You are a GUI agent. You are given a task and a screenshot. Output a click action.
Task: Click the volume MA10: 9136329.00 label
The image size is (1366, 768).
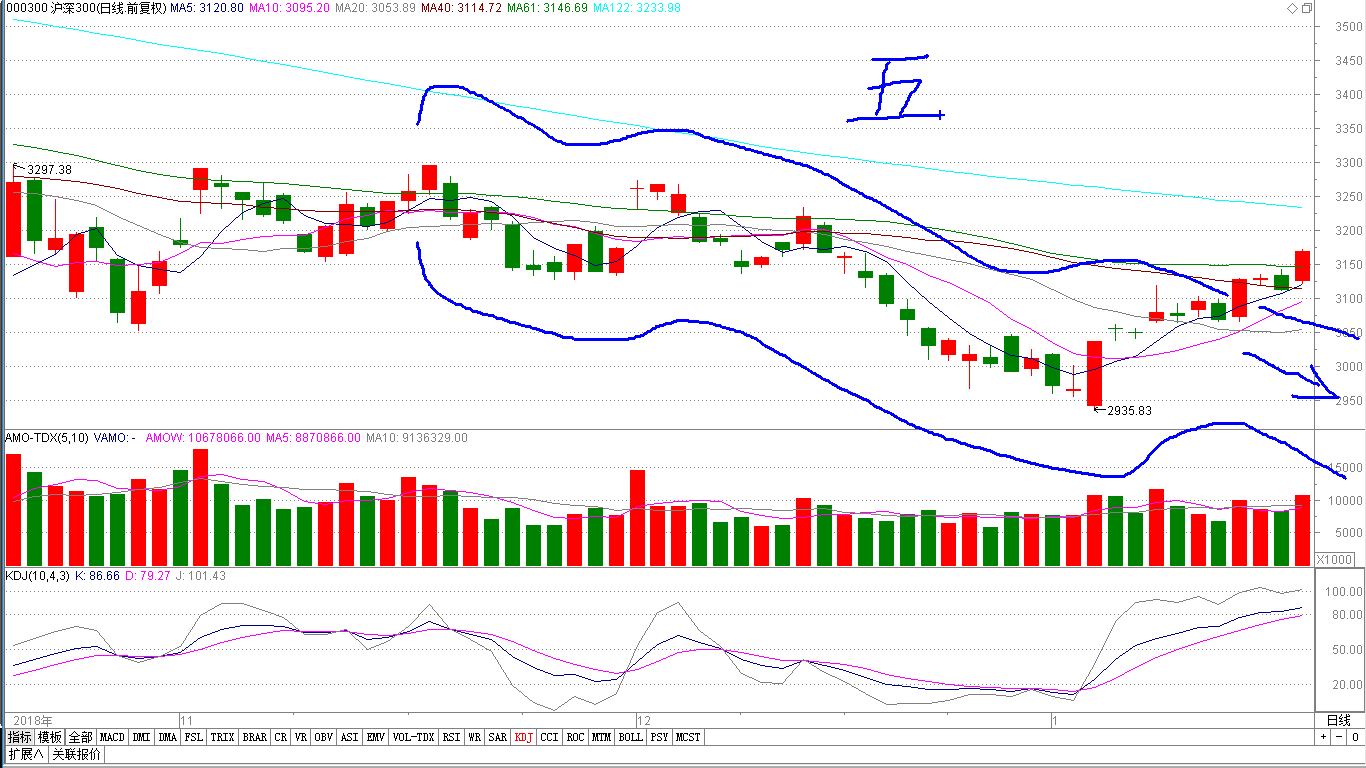pos(417,438)
